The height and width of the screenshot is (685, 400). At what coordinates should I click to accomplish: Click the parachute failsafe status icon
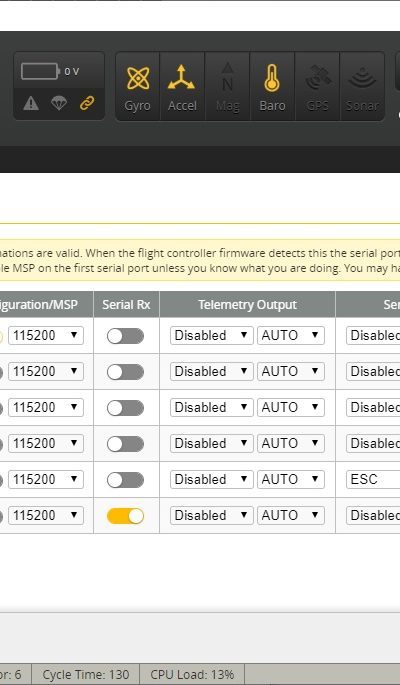(x=59, y=103)
